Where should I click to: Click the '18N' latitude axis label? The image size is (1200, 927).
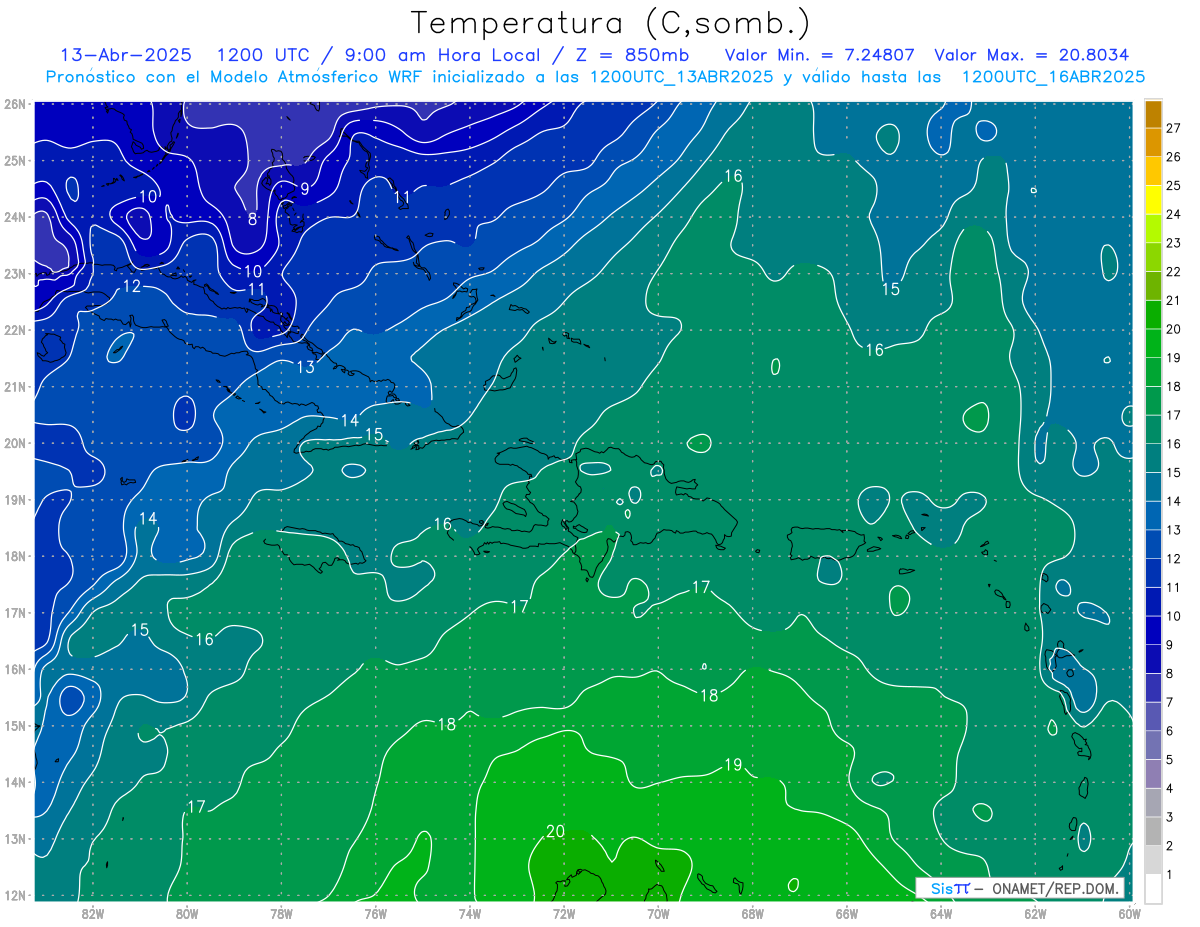coord(14,556)
